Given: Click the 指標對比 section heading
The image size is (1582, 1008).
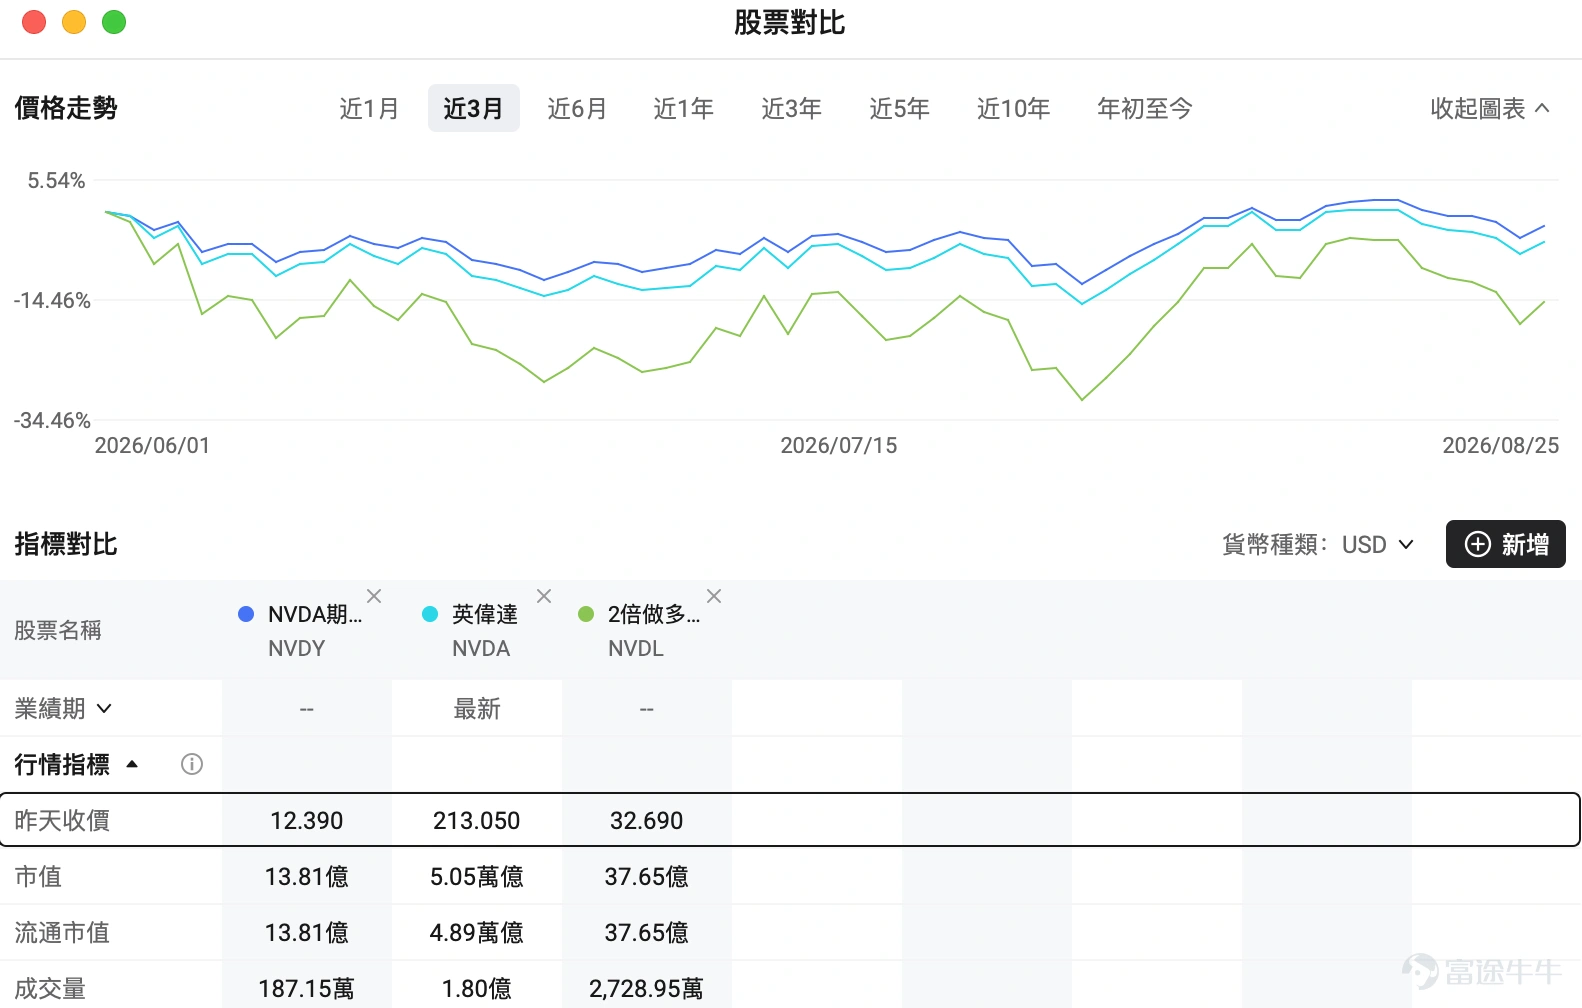Looking at the screenshot, I should [66, 544].
